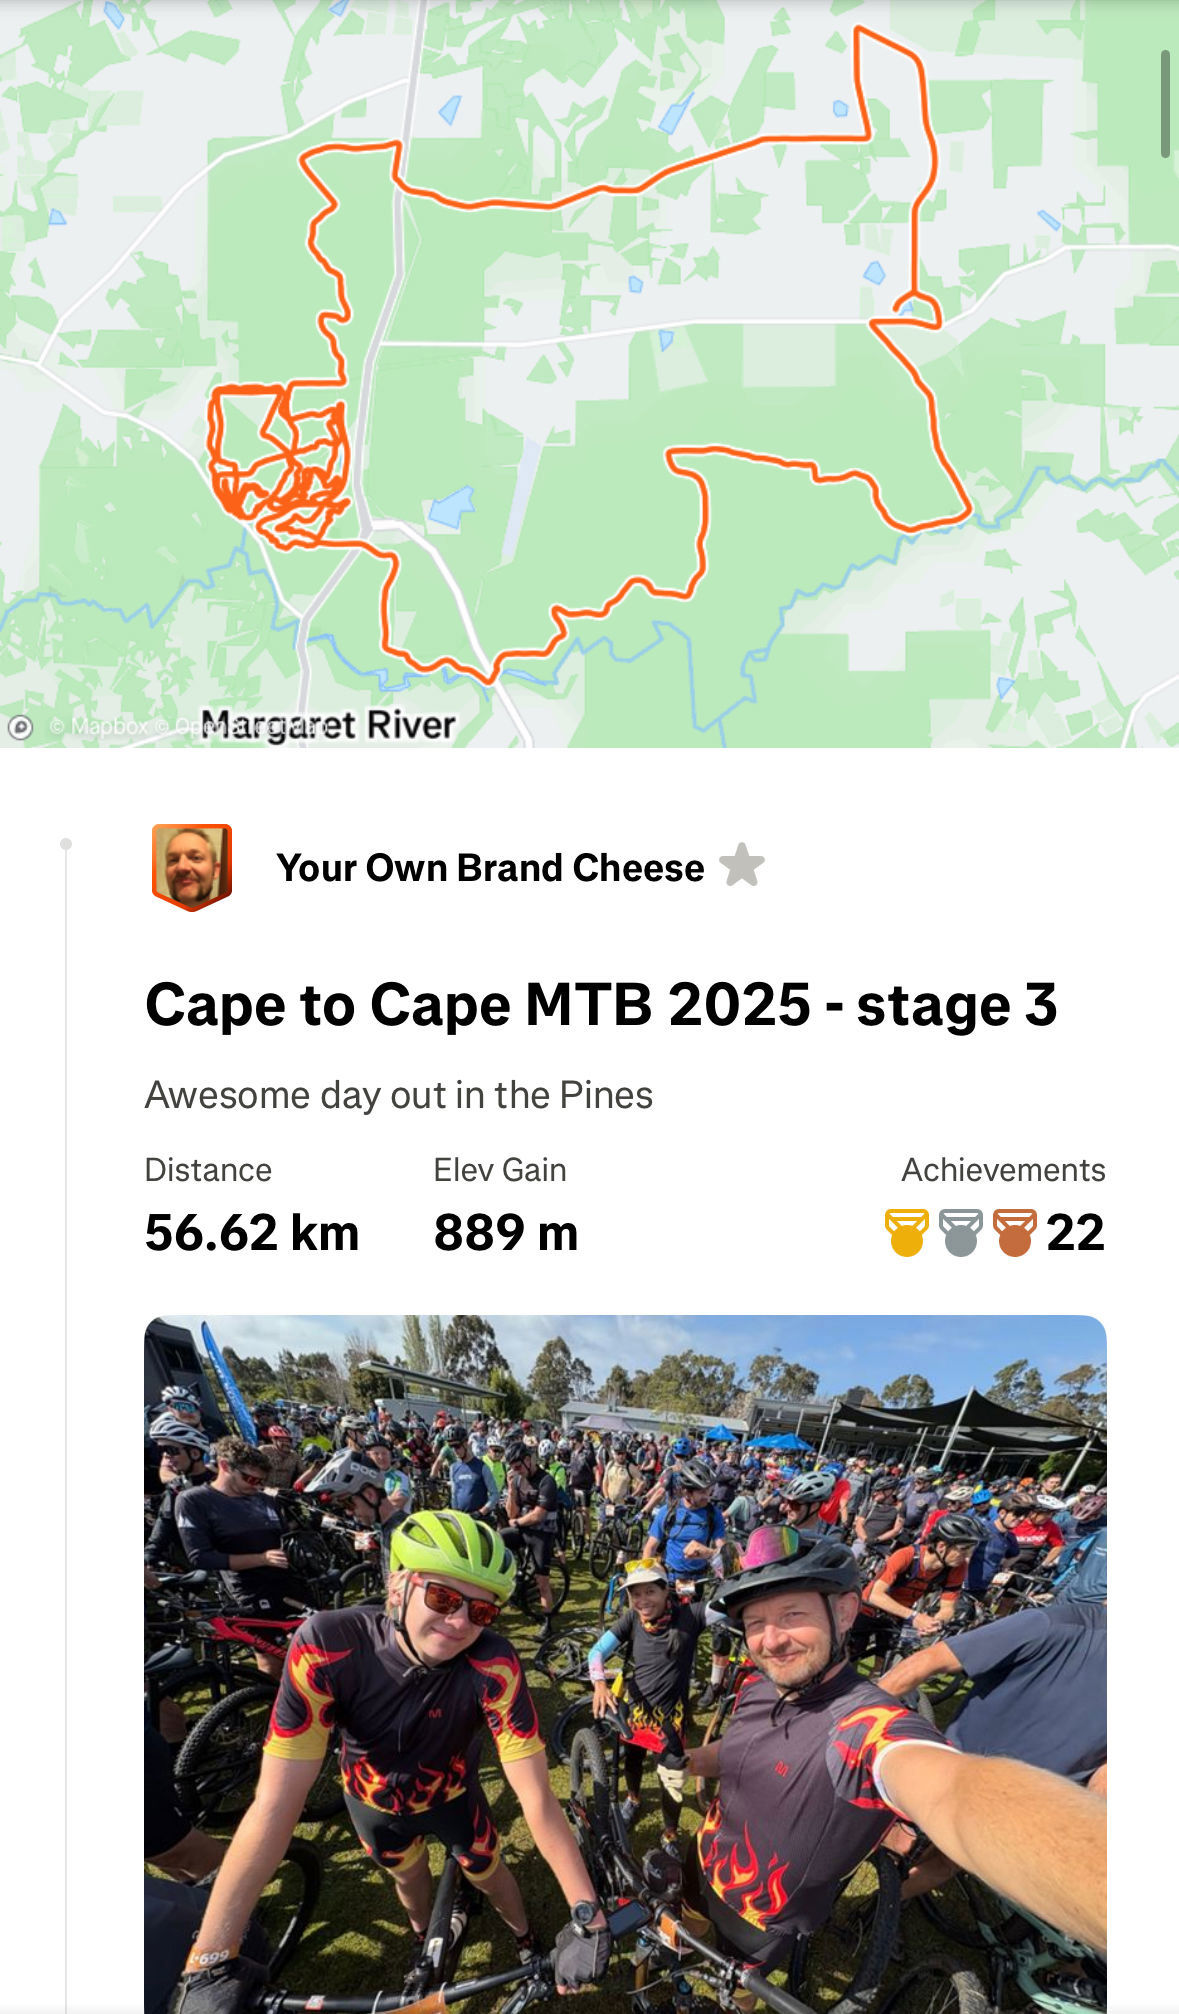
Task: Click the 889 m elevation gain value
Action: click(505, 1232)
